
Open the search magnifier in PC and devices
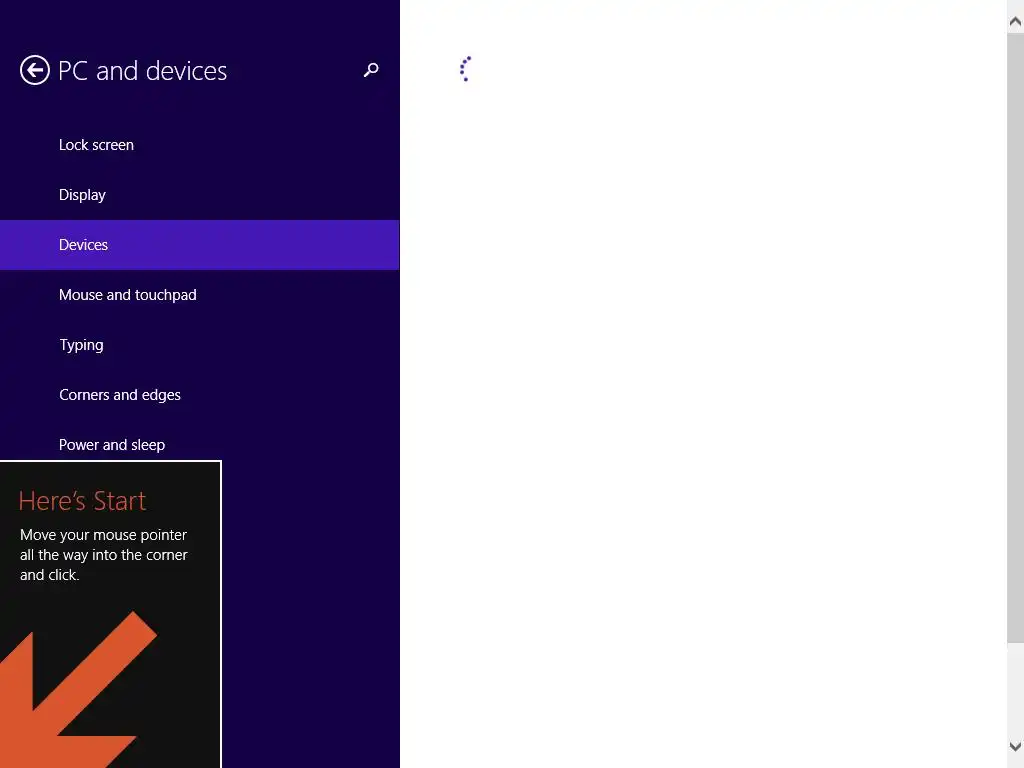[x=371, y=70]
